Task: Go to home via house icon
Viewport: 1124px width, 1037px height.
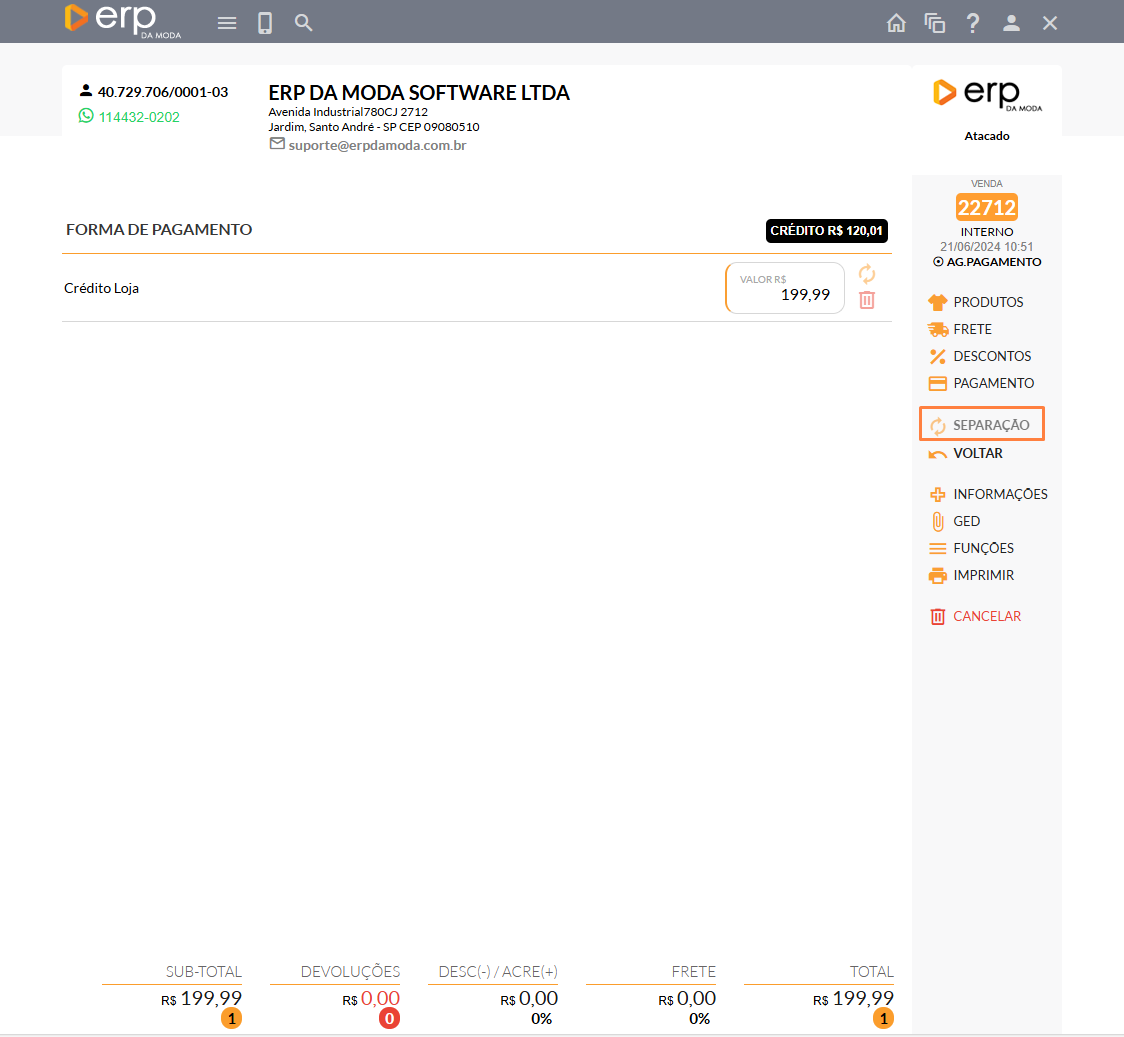Action: [x=896, y=23]
